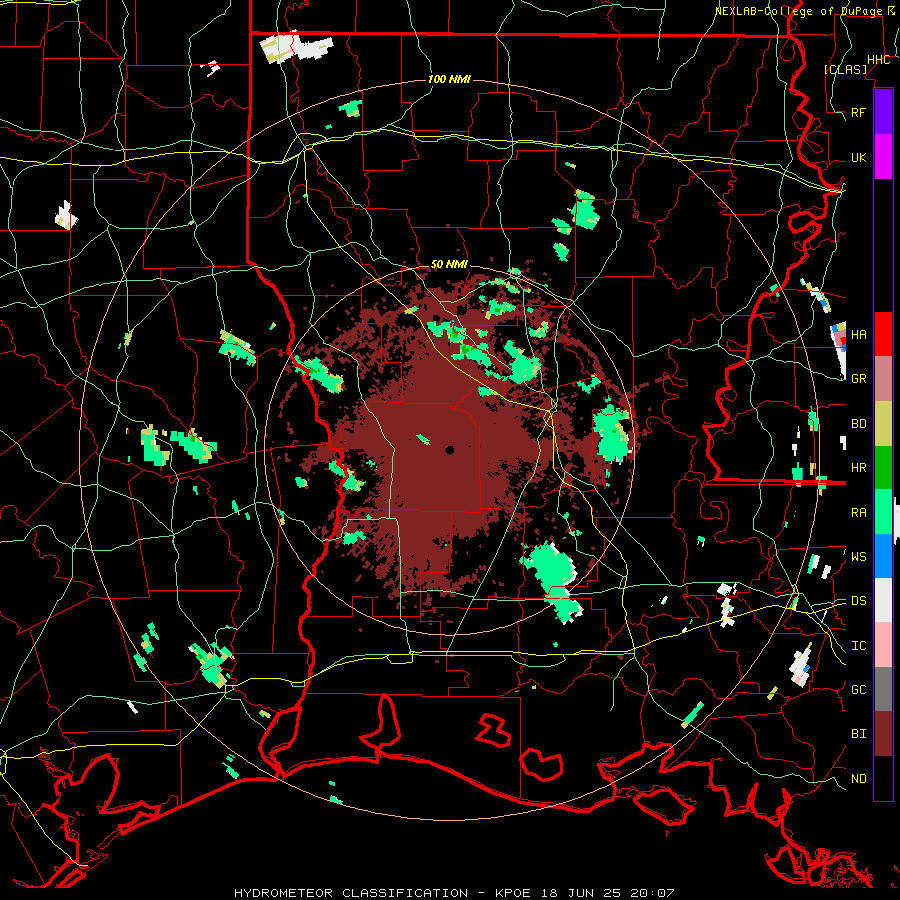Click the HYDROMETEOR CLASSIFICATION KPOE title caption

tap(453, 893)
